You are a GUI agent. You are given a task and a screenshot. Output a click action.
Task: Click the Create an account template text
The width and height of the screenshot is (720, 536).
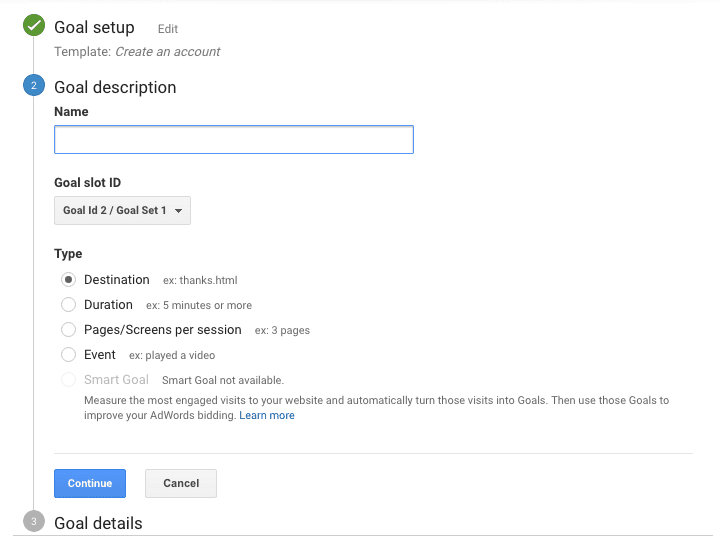[x=167, y=51]
